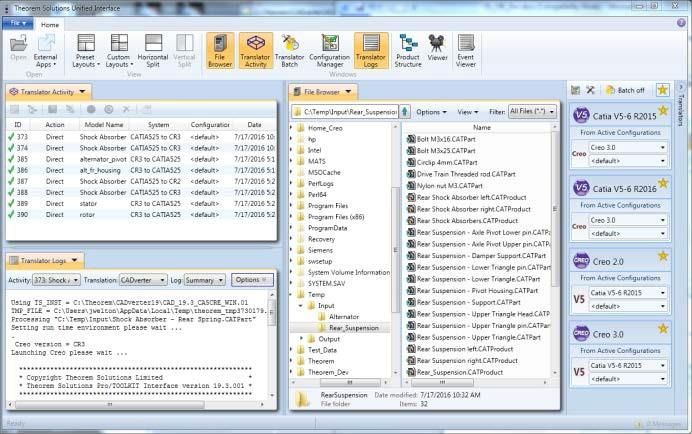Select activity row 389 stator

coord(141,204)
